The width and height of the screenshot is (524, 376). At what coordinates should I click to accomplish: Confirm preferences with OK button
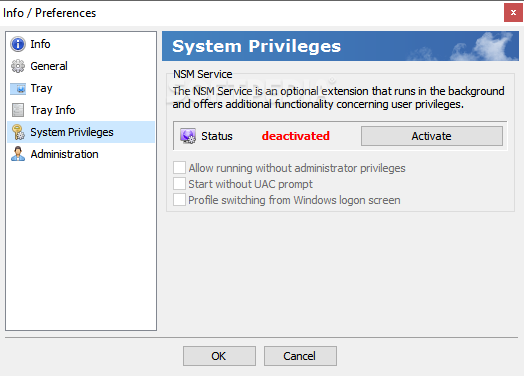219,356
